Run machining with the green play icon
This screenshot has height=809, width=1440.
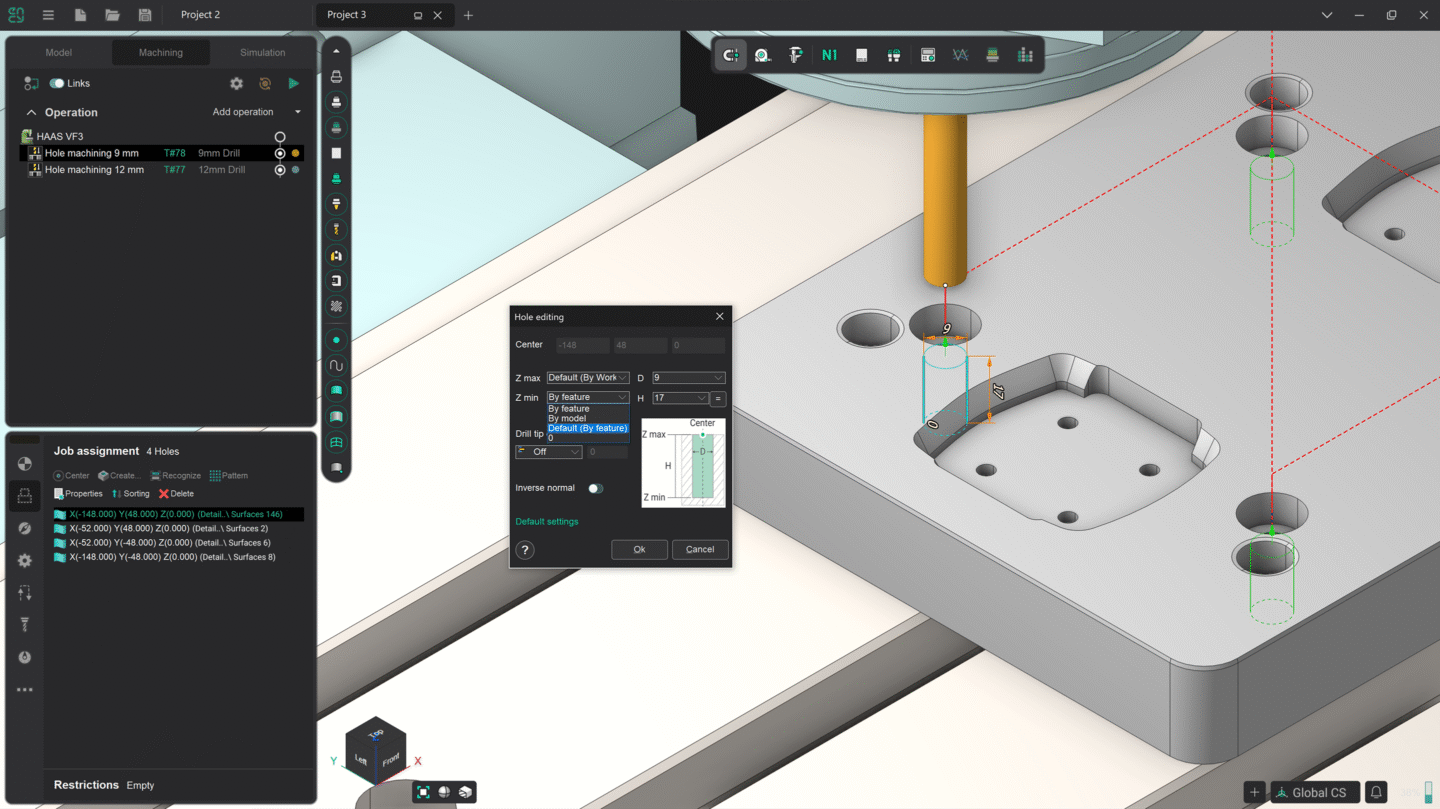point(293,83)
